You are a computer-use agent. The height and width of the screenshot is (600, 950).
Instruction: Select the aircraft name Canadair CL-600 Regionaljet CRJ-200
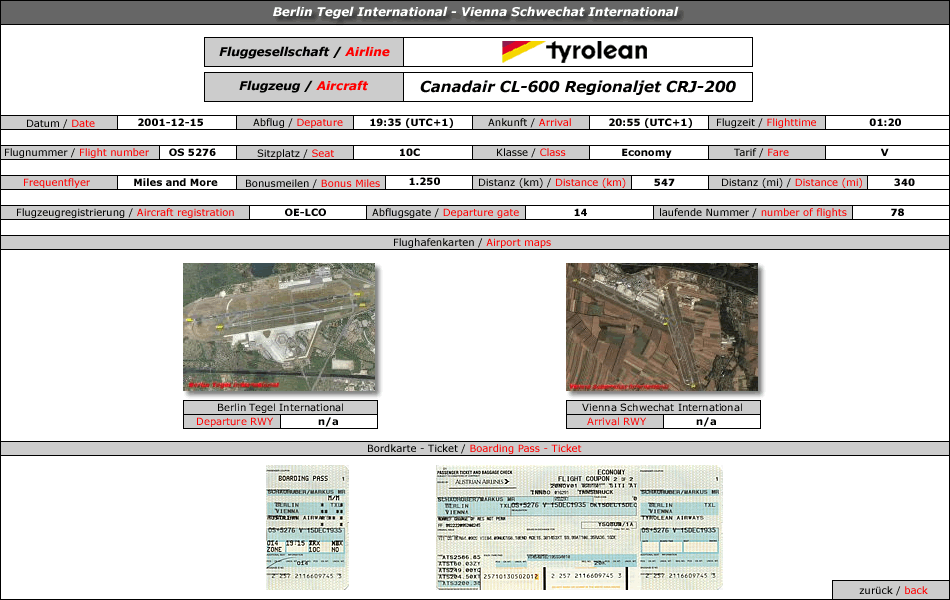click(578, 87)
